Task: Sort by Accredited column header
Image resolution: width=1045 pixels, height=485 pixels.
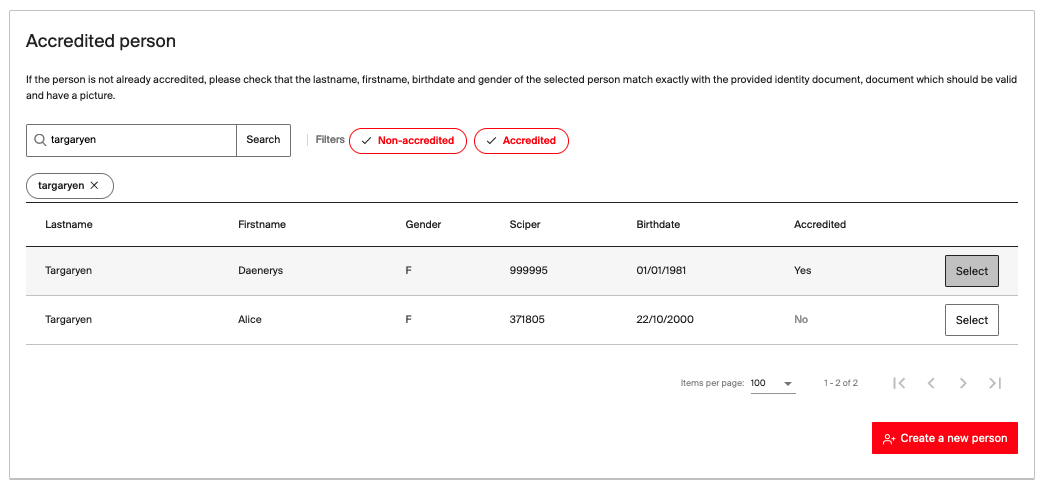Action: 820,225
